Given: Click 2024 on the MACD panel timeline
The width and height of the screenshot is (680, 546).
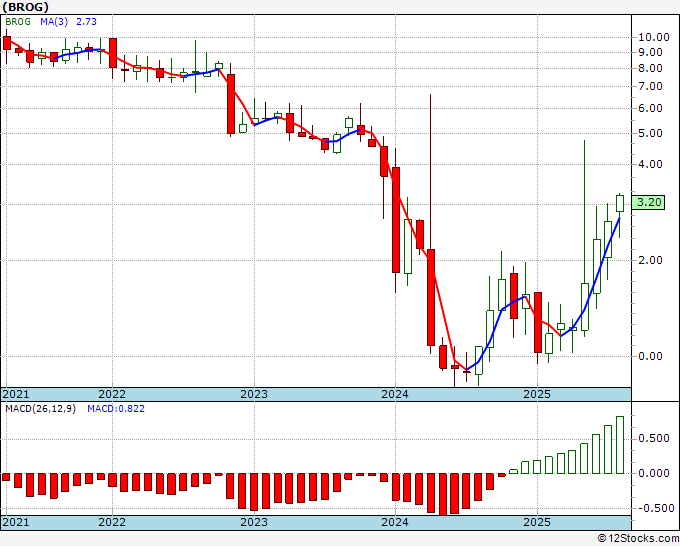Looking at the screenshot, I should tap(395, 522).
